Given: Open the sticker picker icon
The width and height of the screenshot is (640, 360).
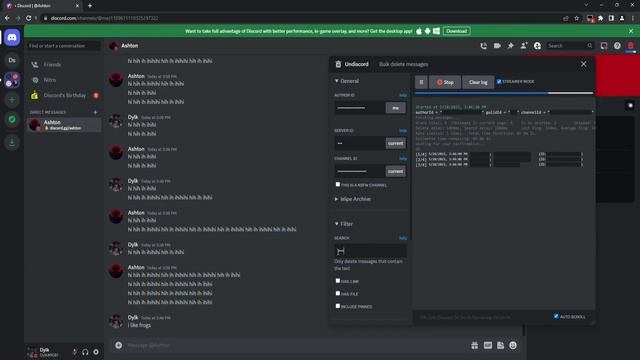Looking at the screenshot, I should point(500,345).
